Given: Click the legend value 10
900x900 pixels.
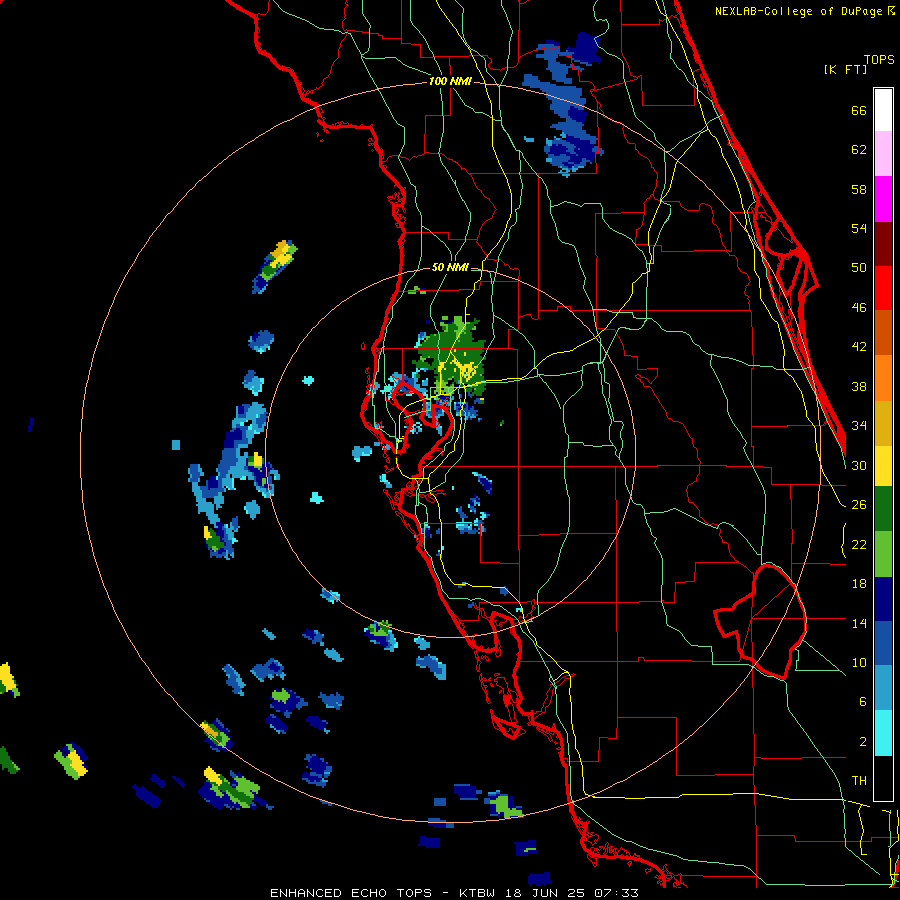Looking at the screenshot, I should tap(859, 662).
